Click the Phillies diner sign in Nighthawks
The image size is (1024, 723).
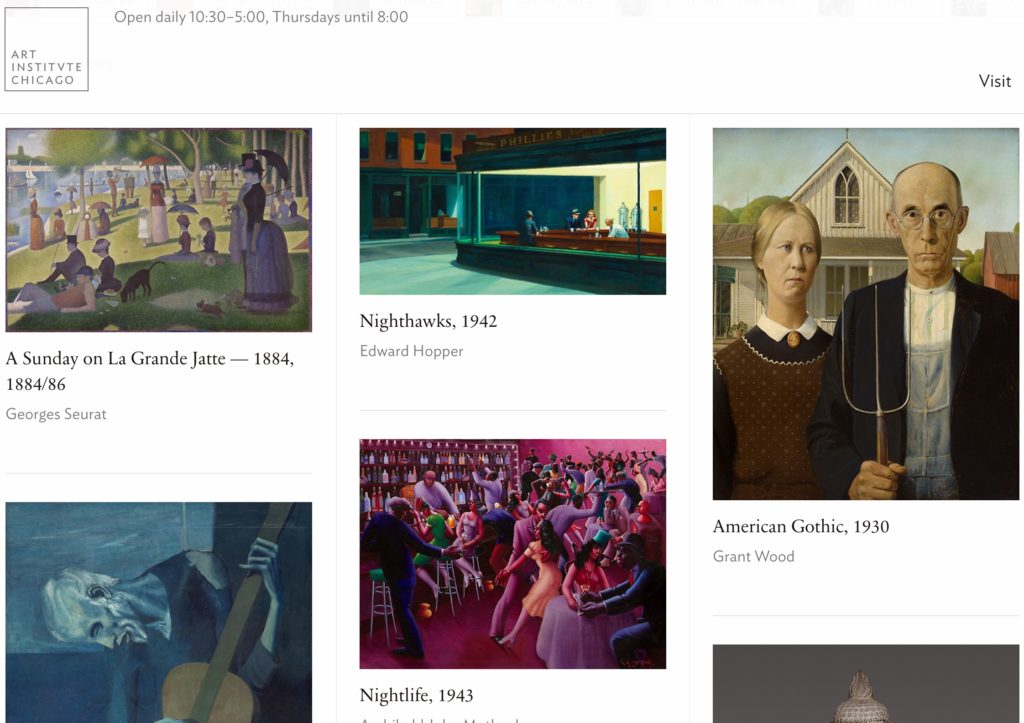coord(530,138)
